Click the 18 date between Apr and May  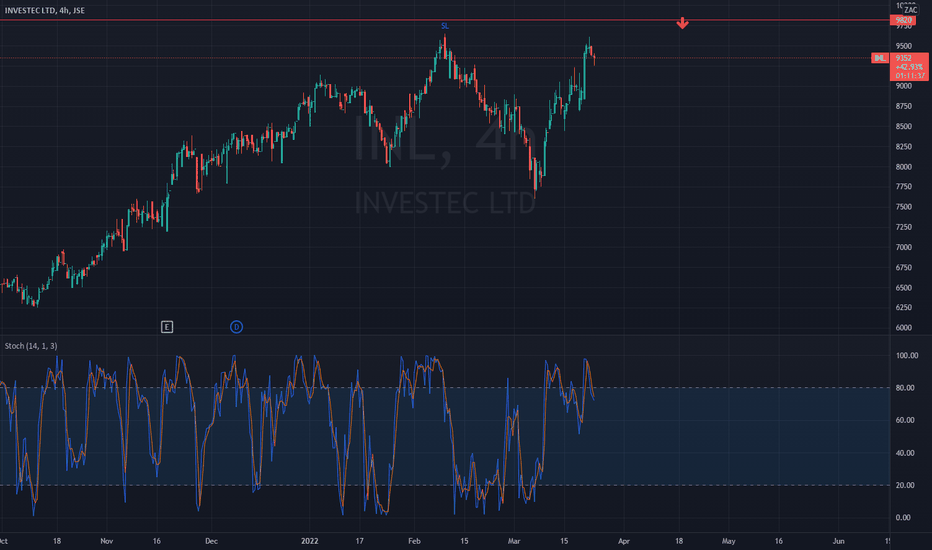click(x=679, y=541)
